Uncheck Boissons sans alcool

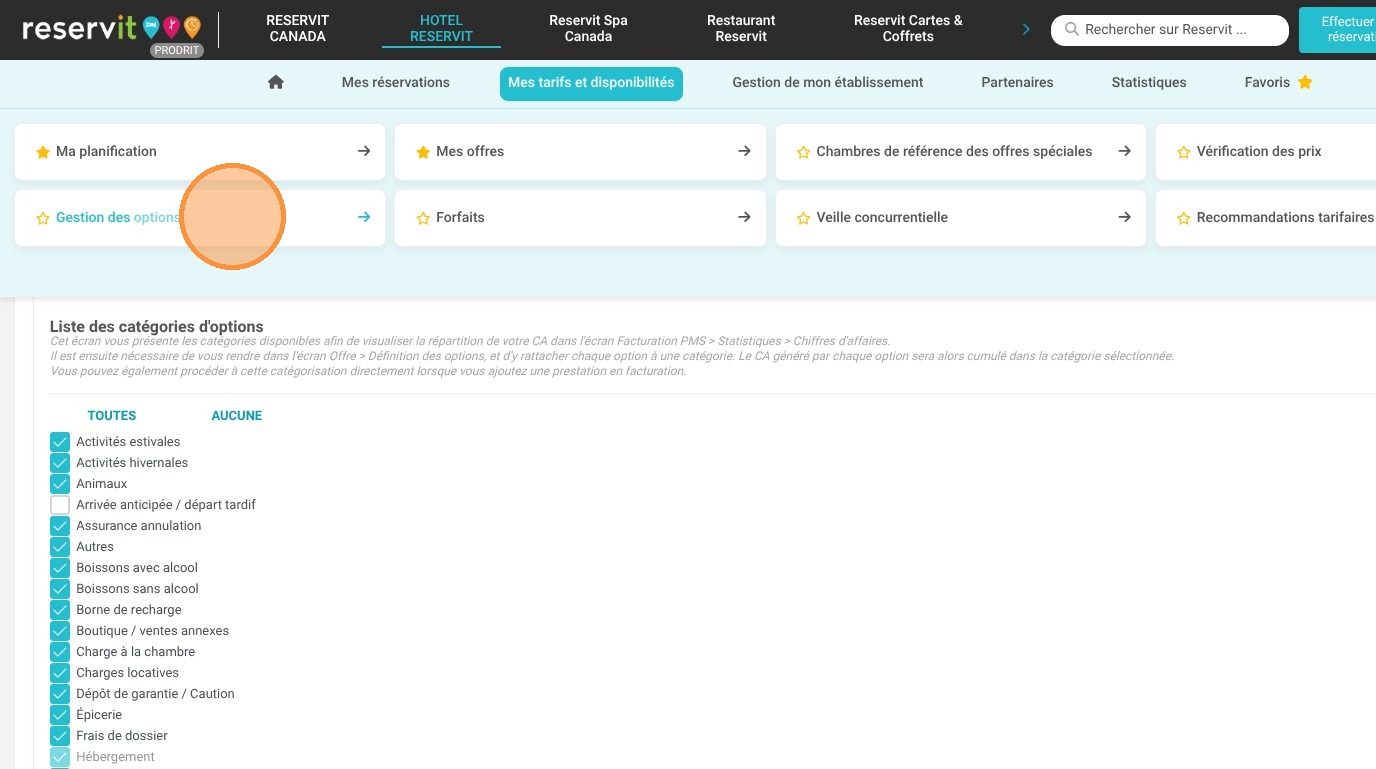(60, 589)
